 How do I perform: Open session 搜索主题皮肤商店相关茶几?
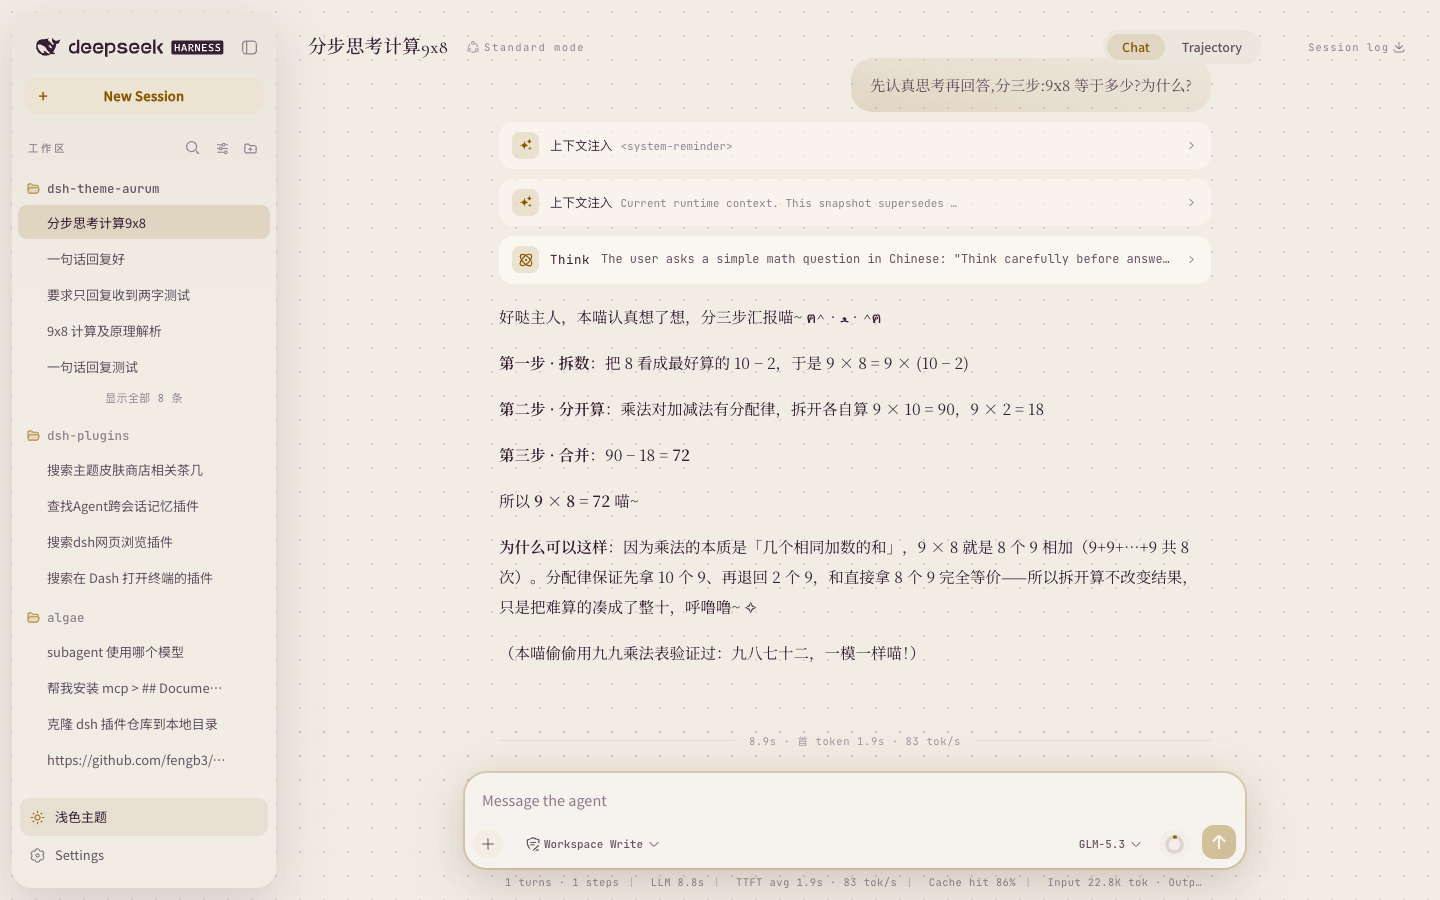(144, 470)
